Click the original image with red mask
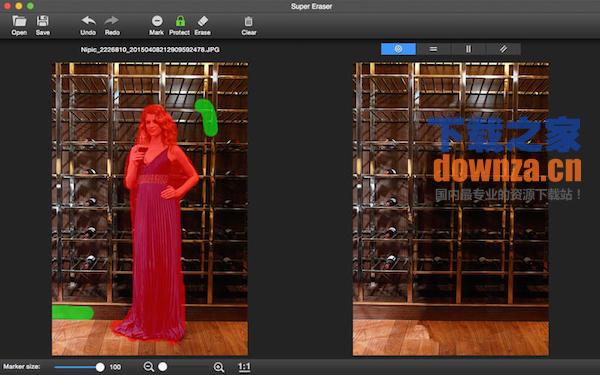This screenshot has width=600, height=375. (150, 209)
